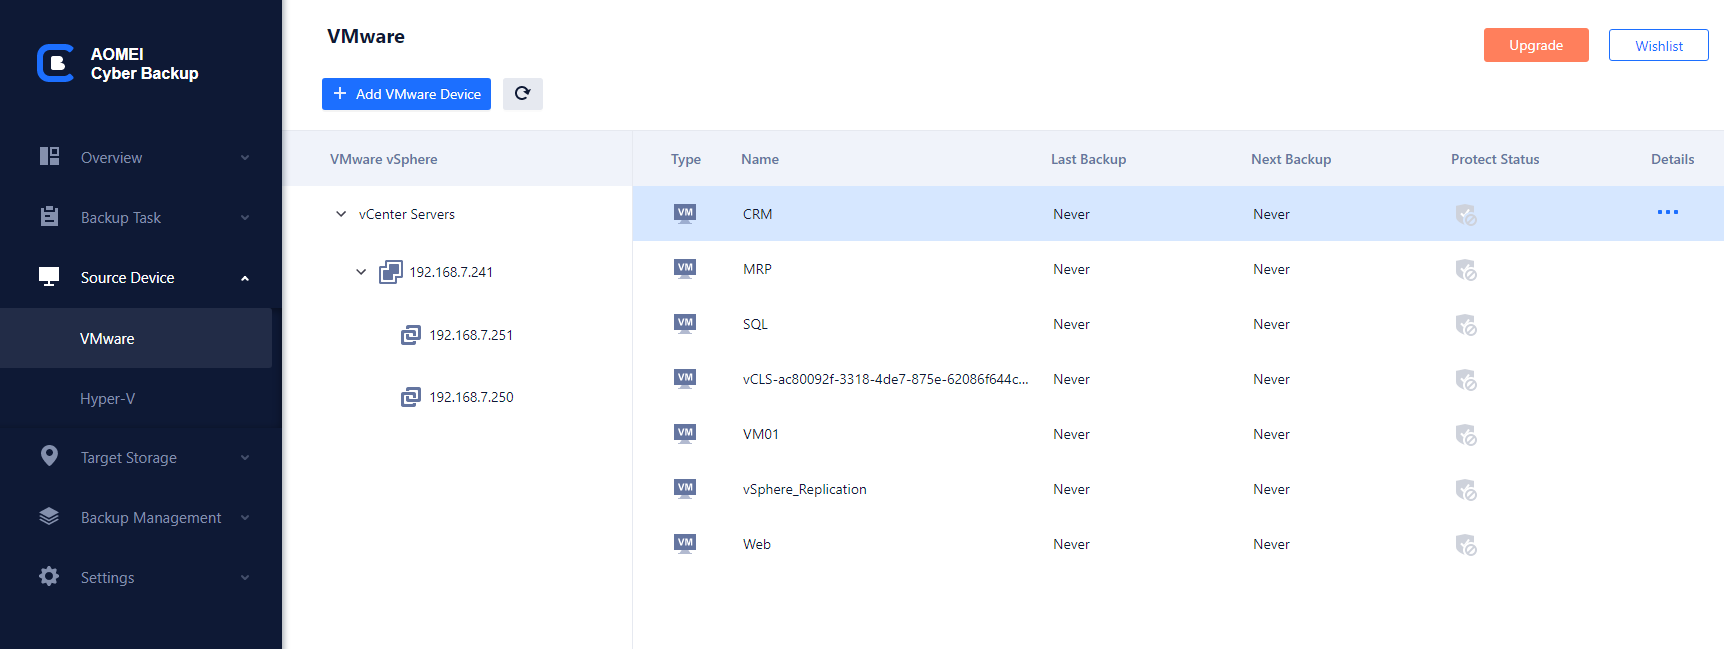
Task: Click the Overview dashboard icon
Action: (x=49, y=156)
